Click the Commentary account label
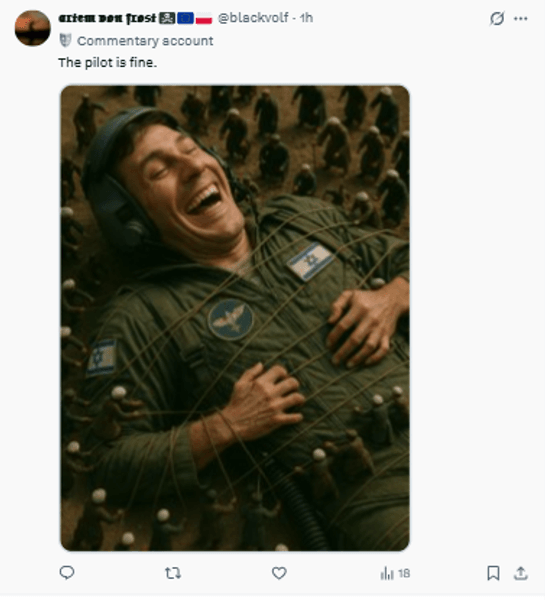 [x=145, y=41]
